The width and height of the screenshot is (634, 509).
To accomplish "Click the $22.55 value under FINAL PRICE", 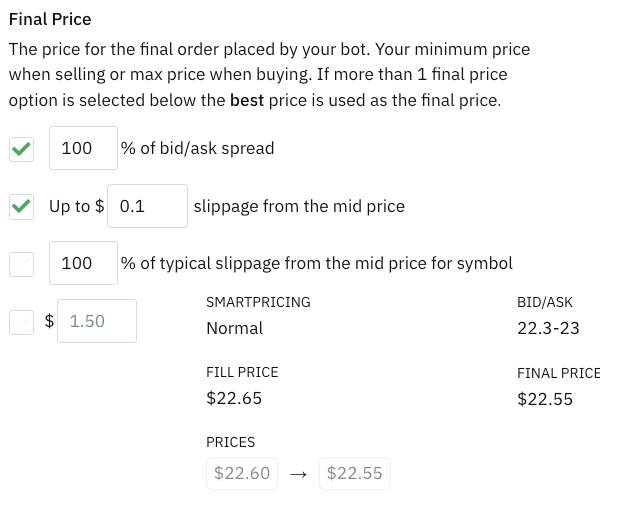I will click(545, 399).
